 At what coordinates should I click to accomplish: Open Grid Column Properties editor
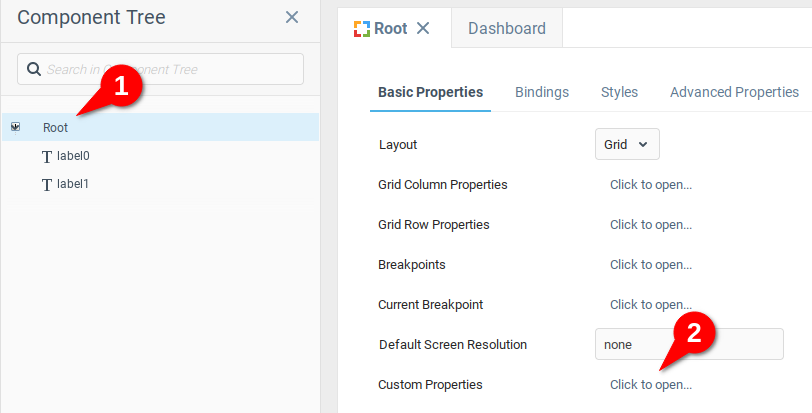point(651,185)
